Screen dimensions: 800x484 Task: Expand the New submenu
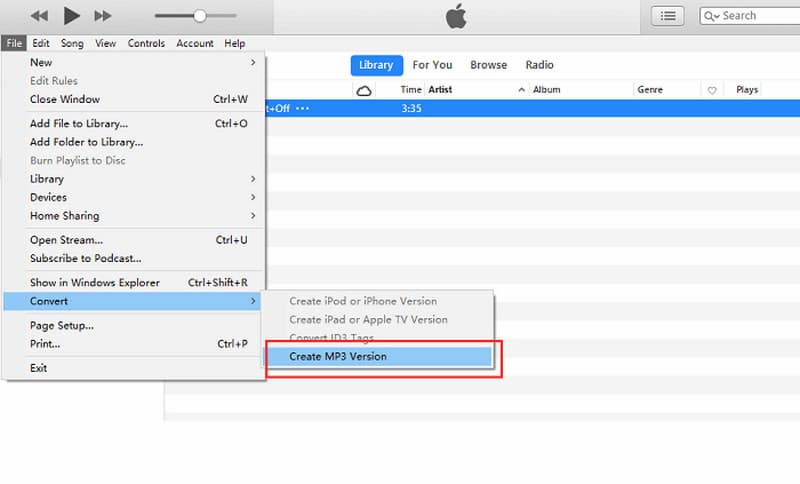[134, 62]
